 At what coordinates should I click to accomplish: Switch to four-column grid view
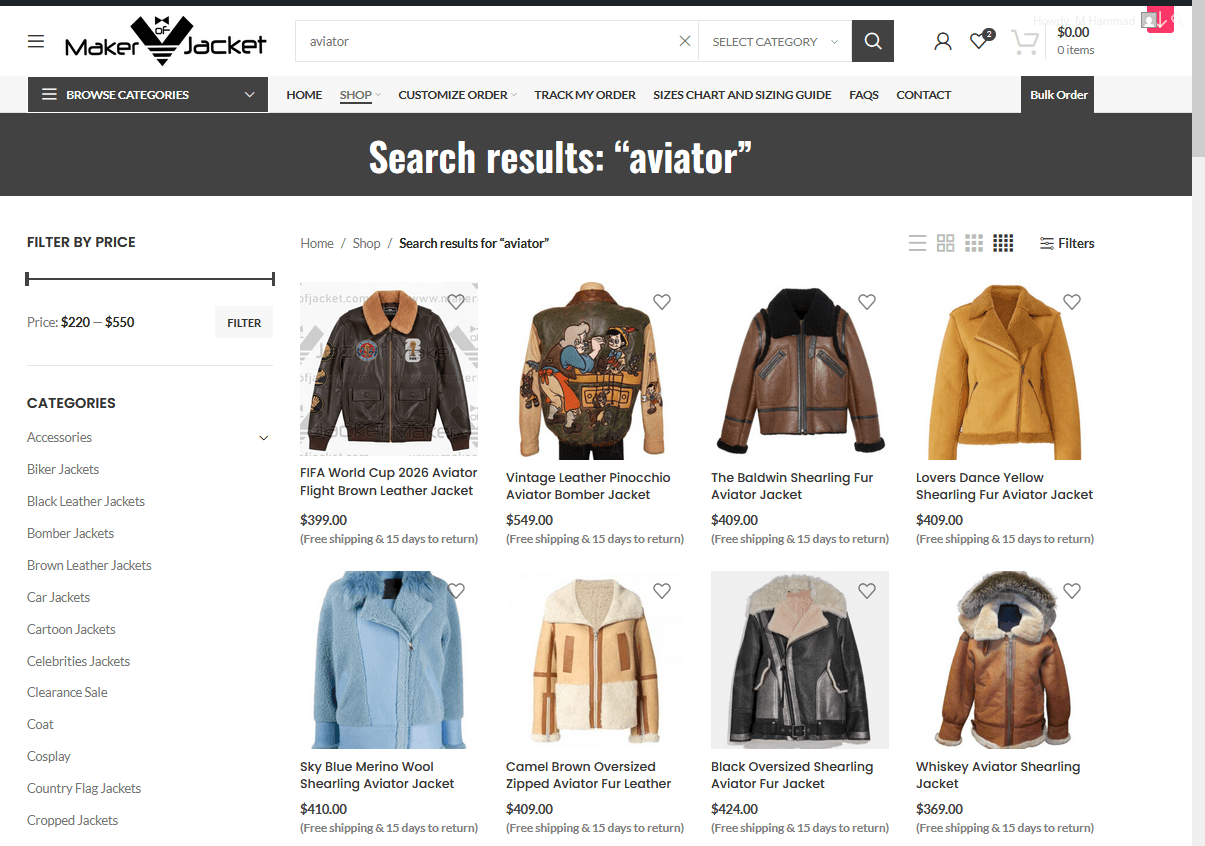[1004, 243]
